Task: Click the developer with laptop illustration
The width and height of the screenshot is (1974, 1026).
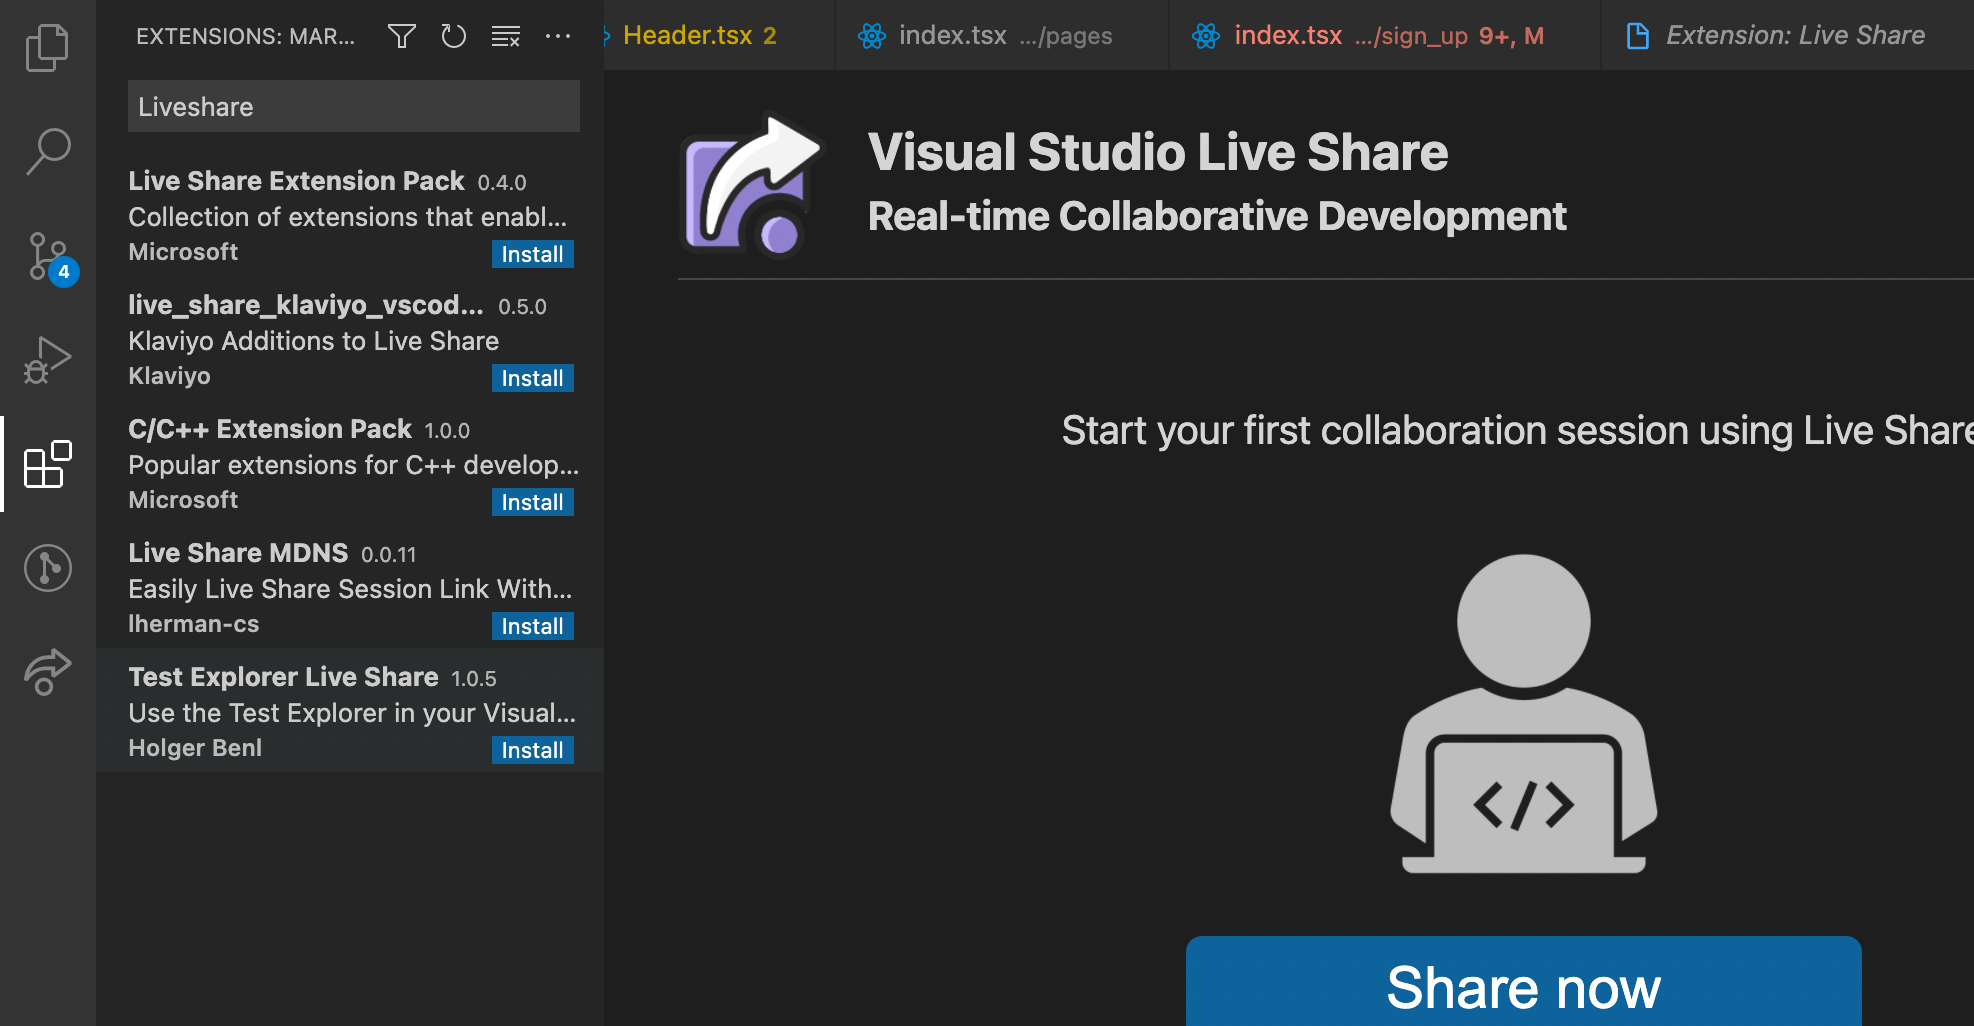Action: (x=1523, y=714)
